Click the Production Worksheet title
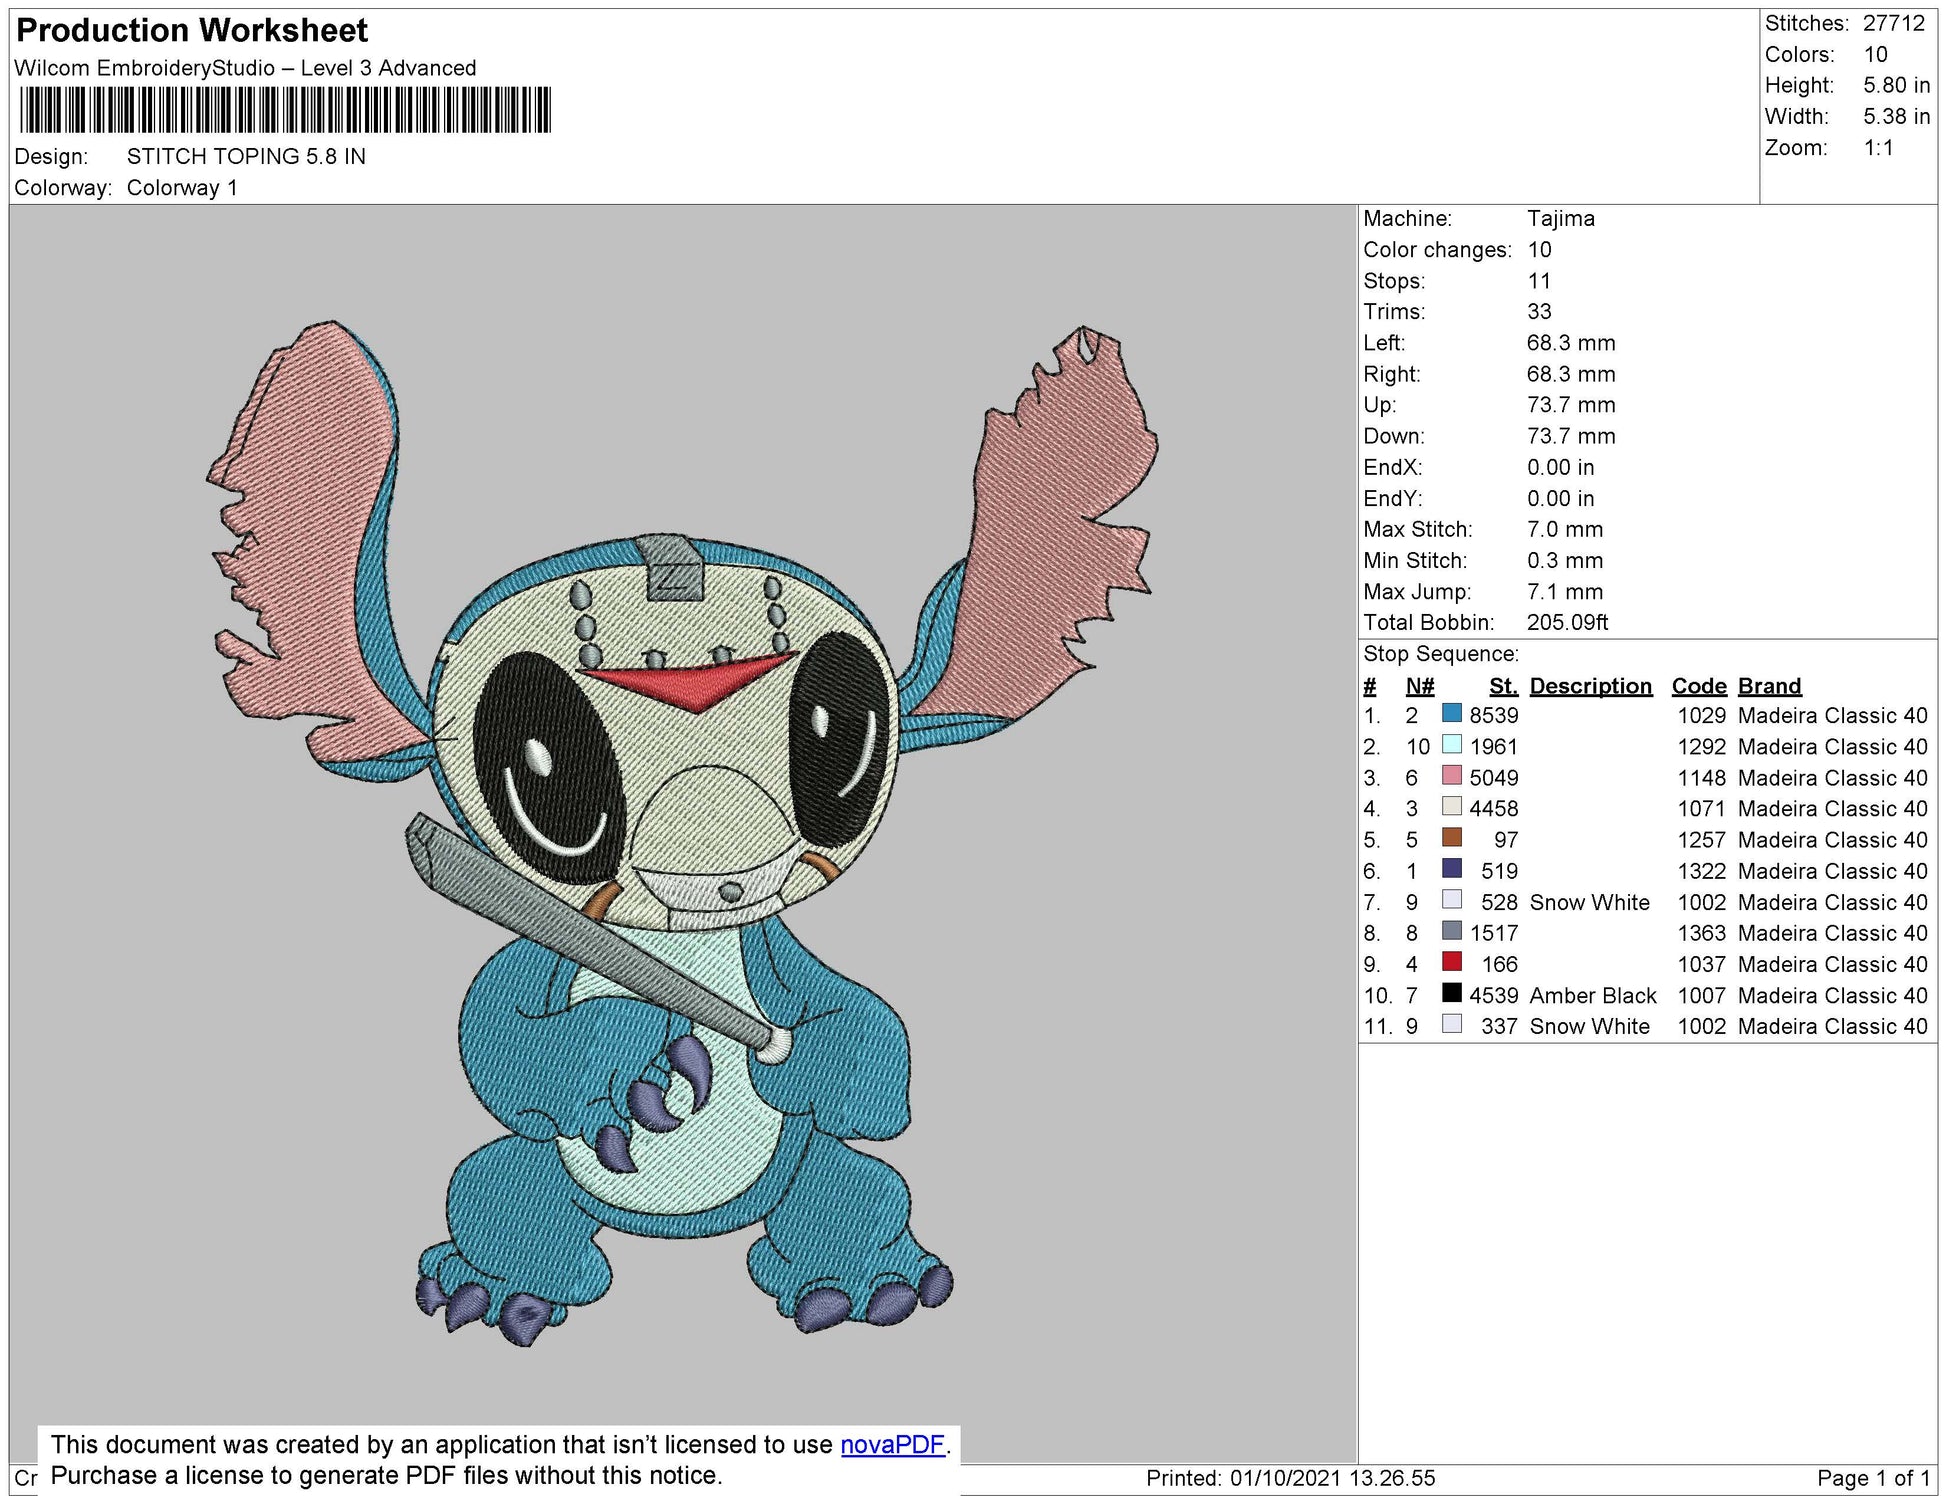The height and width of the screenshot is (1504, 1946). (192, 31)
